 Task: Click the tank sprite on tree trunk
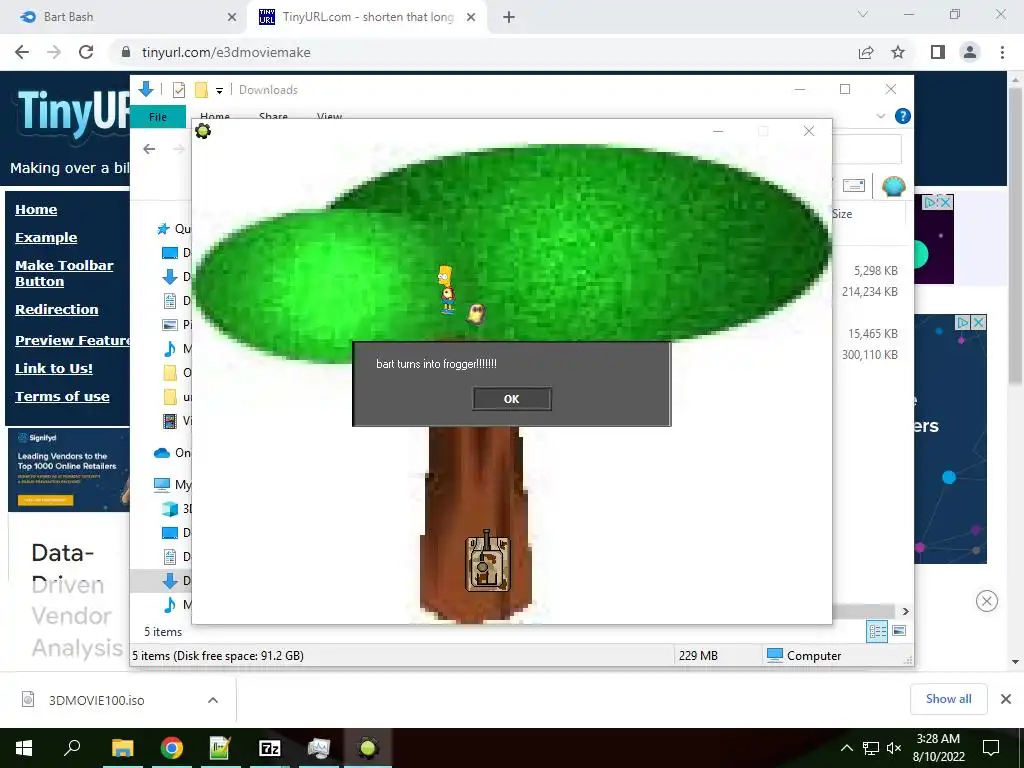point(487,562)
